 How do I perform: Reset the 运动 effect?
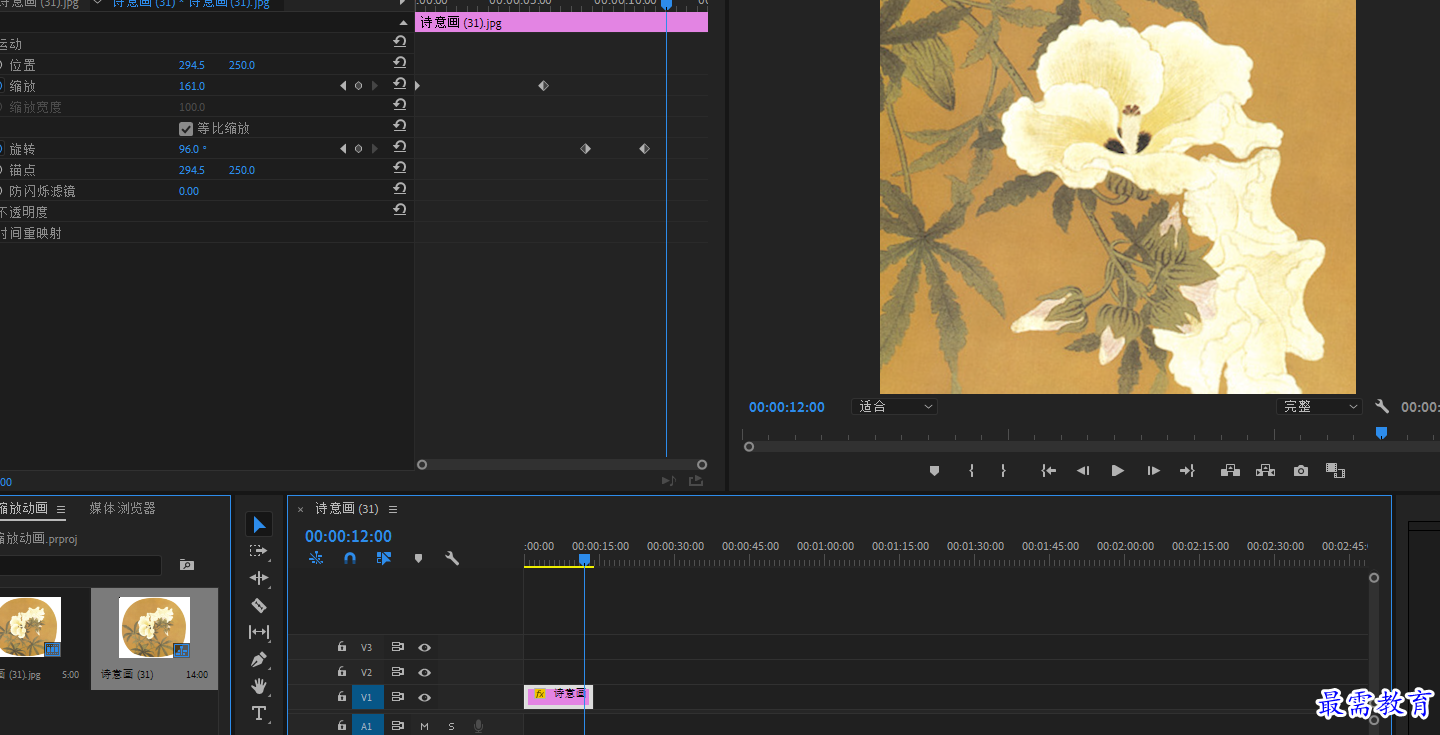[400, 43]
